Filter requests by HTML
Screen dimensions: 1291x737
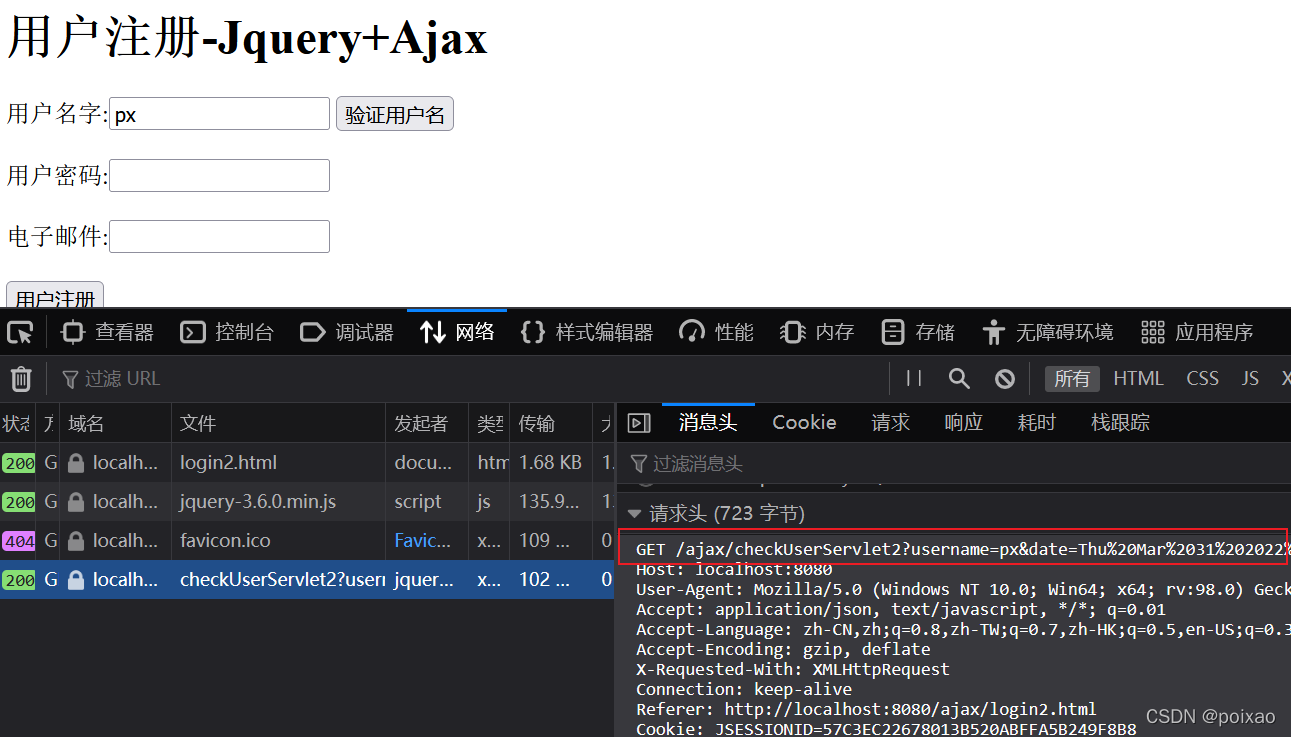click(x=1139, y=378)
